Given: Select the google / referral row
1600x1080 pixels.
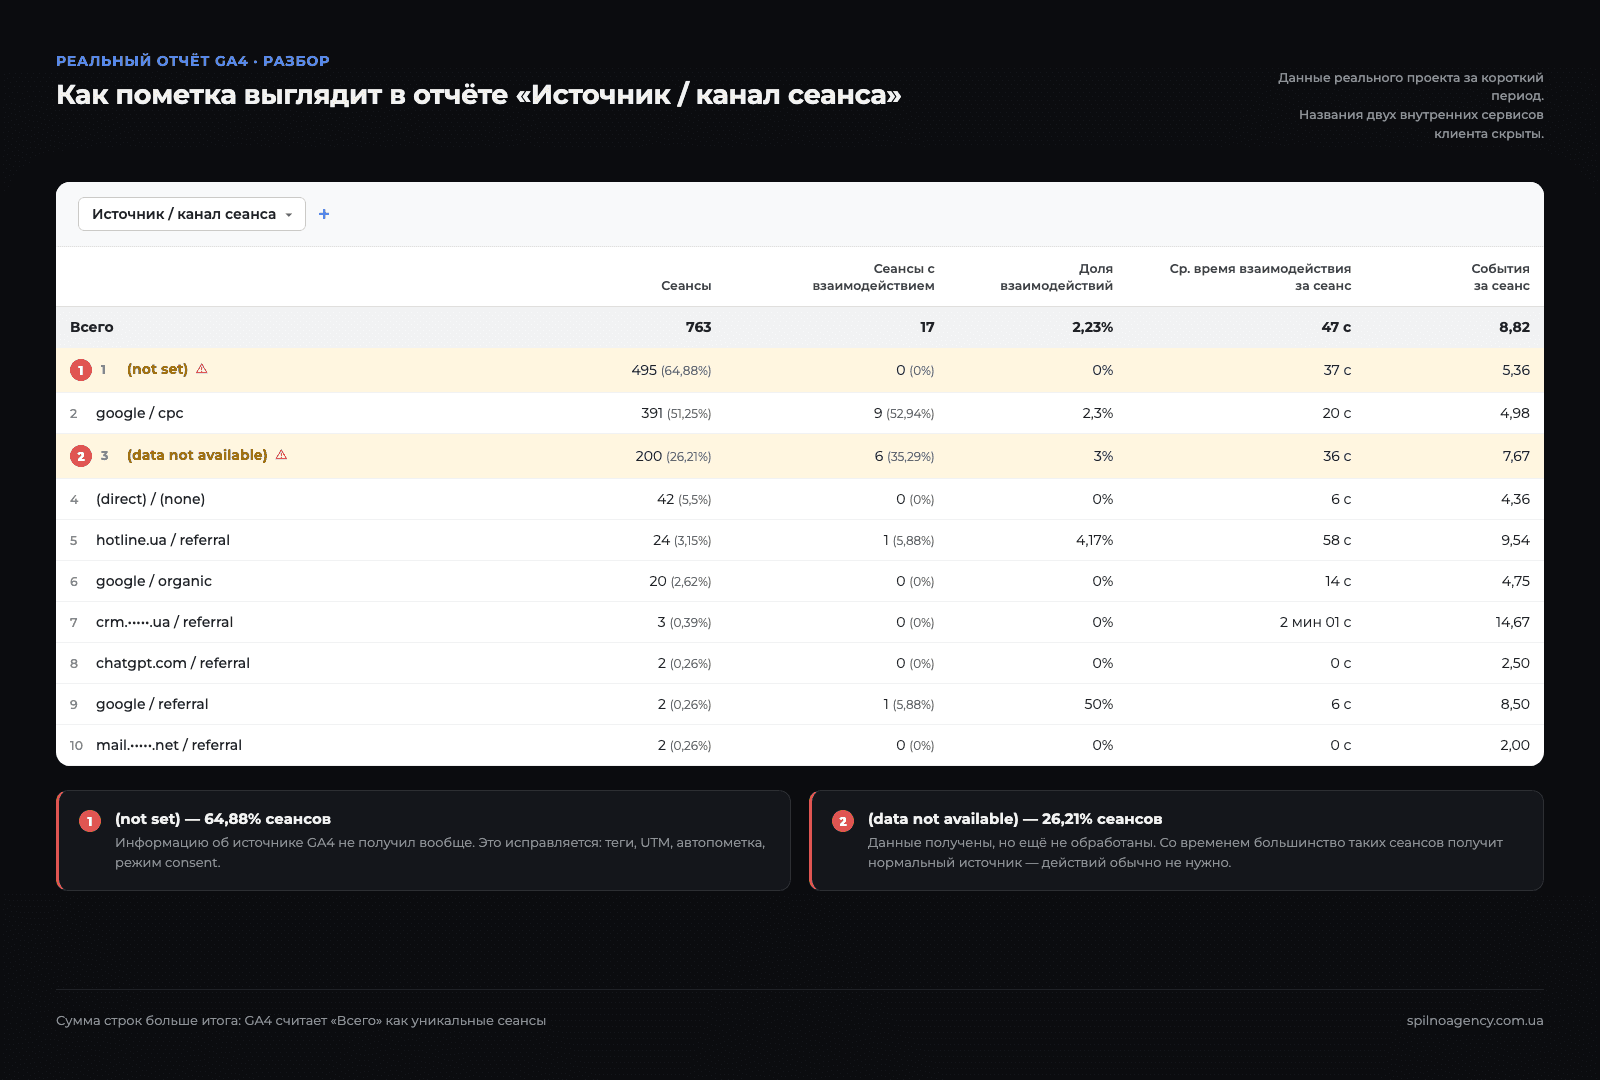Looking at the screenshot, I should 800,704.
